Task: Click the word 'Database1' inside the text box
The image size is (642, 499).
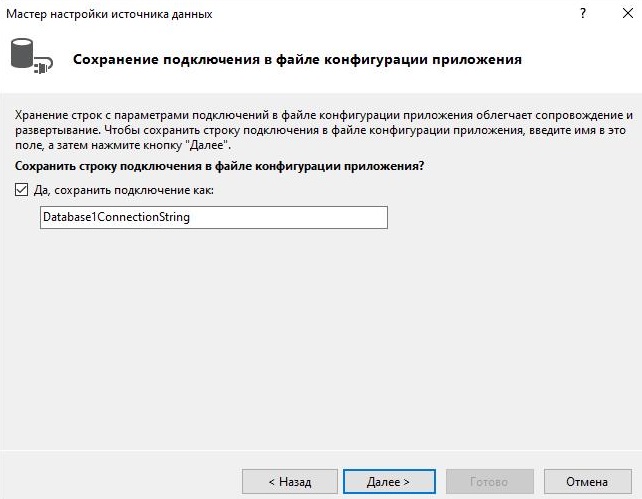Action: tap(69, 217)
